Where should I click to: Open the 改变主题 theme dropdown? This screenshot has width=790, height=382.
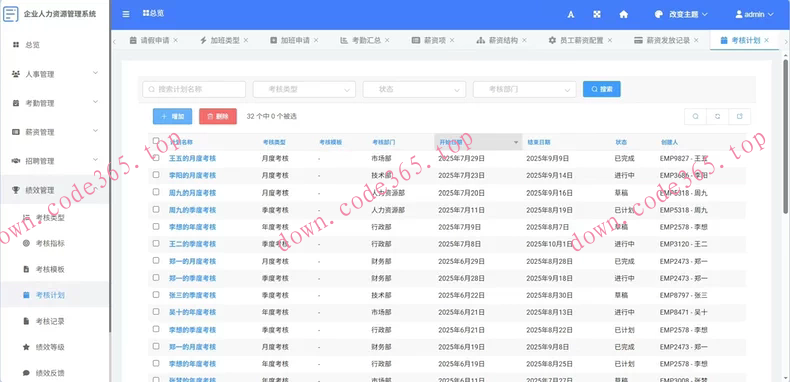coord(681,15)
